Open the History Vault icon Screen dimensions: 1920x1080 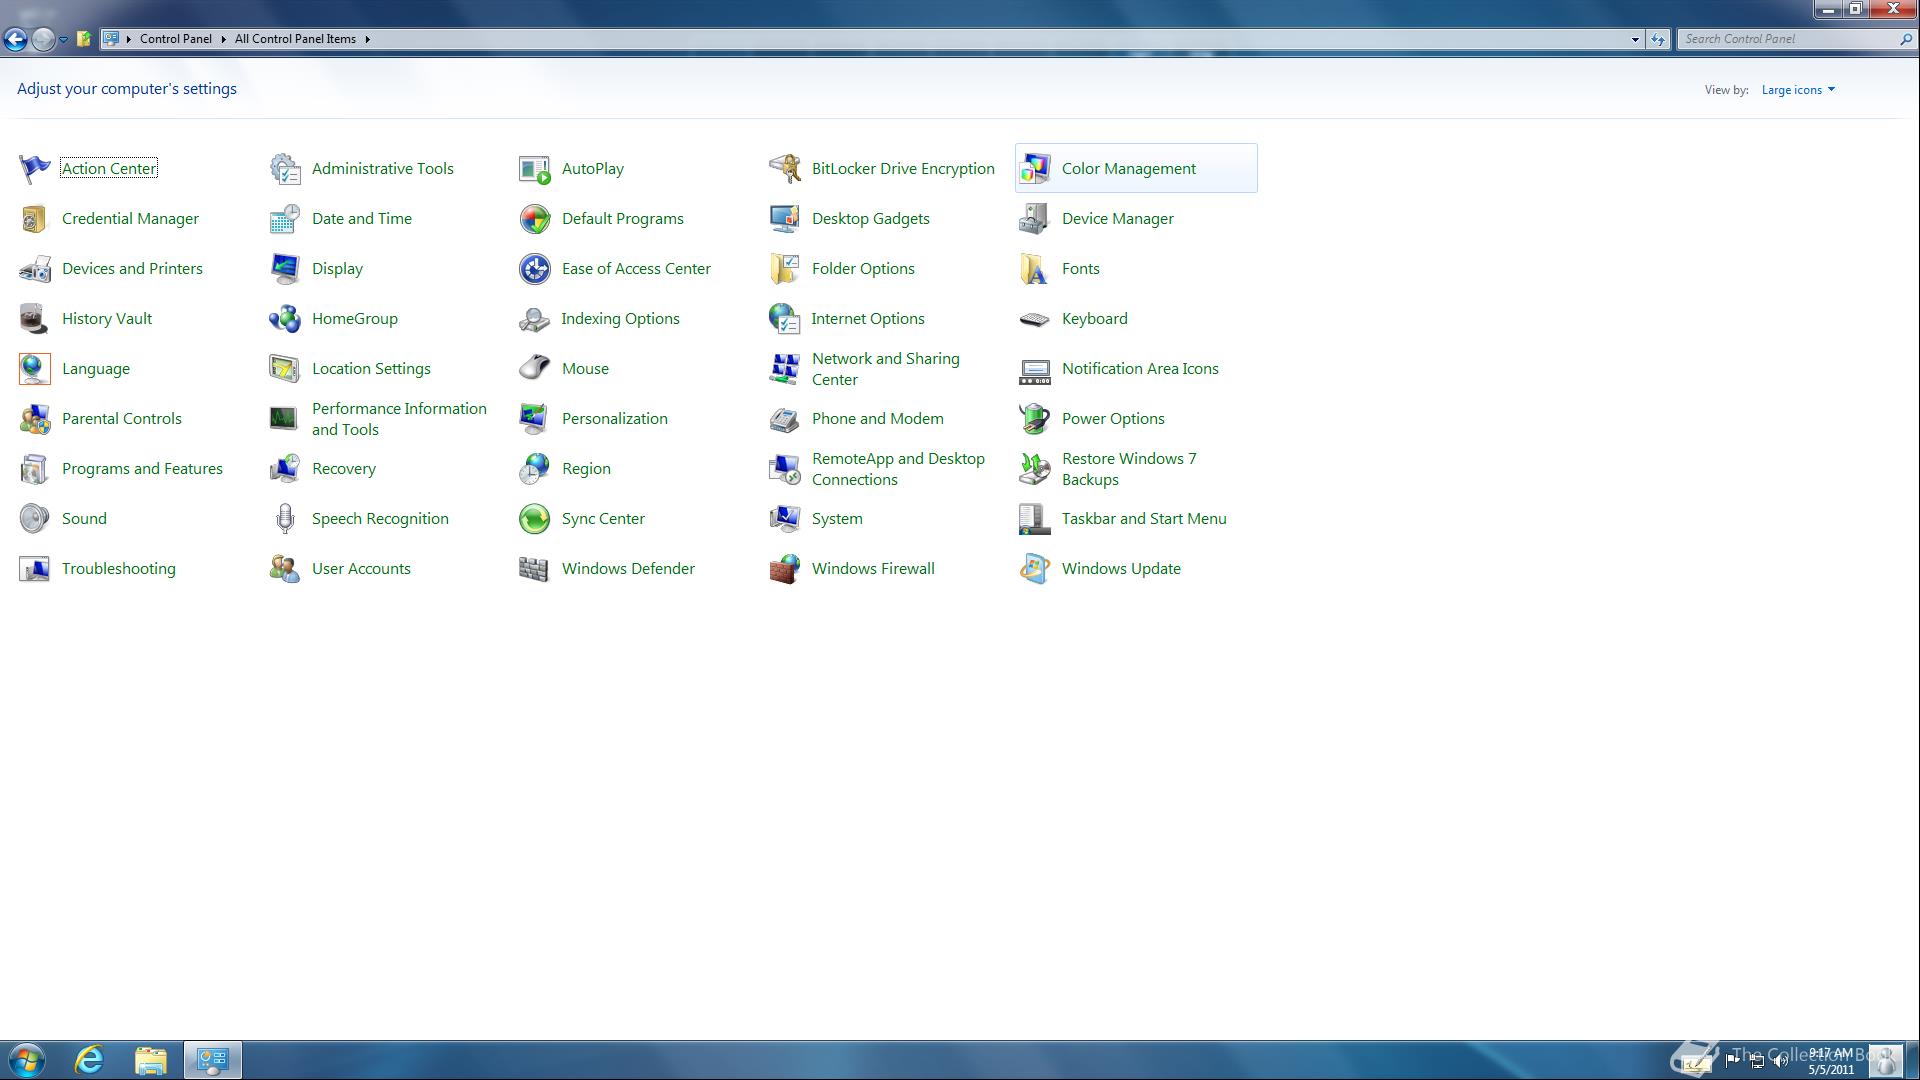(x=34, y=319)
